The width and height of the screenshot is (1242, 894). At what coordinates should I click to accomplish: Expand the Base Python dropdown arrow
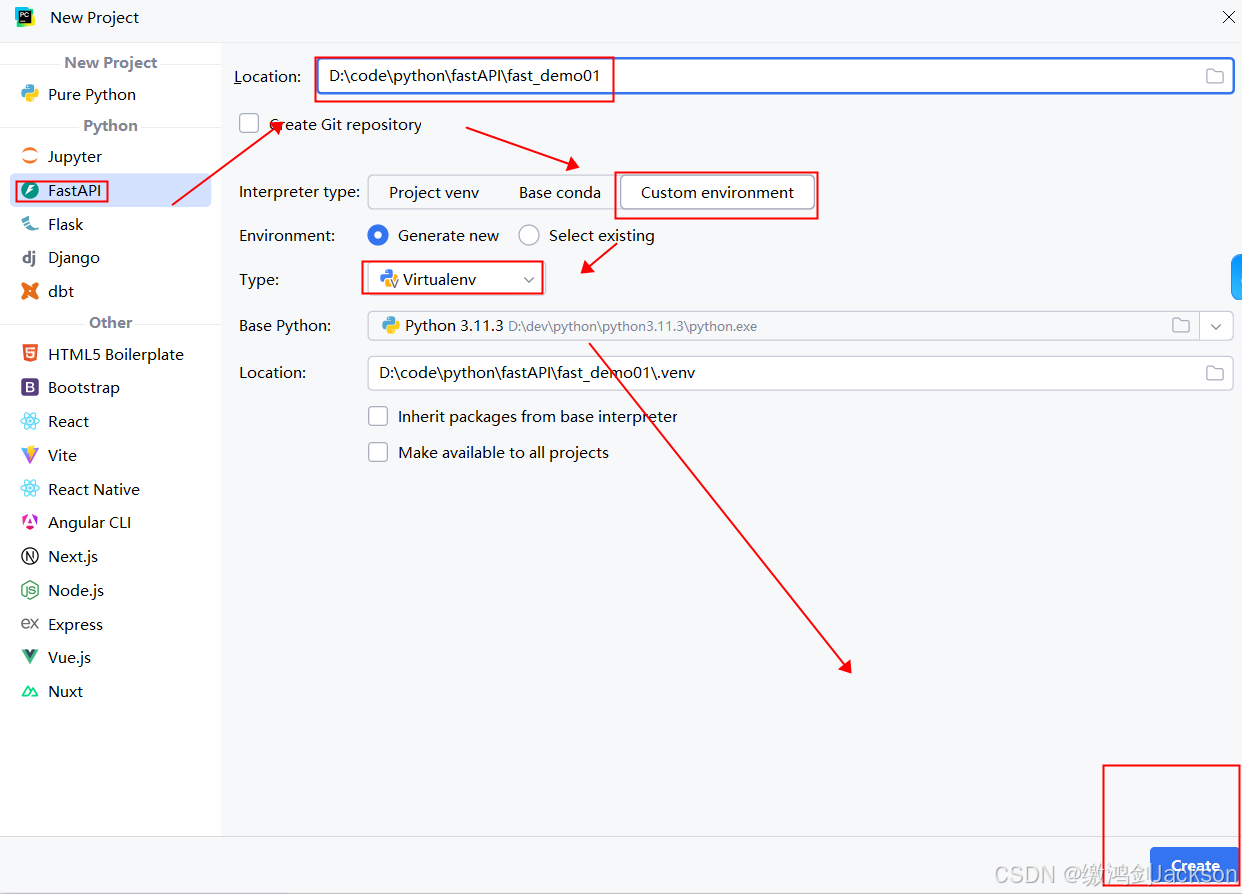(1216, 326)
